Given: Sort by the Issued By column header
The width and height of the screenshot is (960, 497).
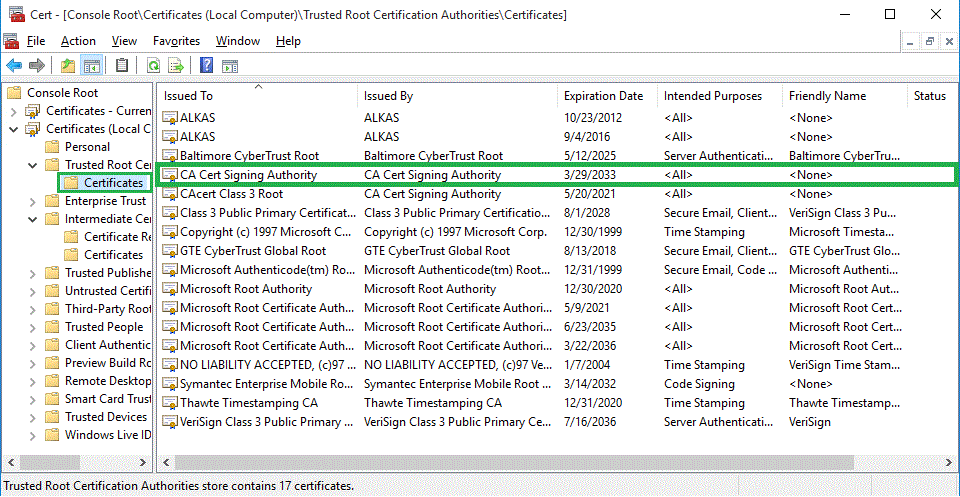Looking at the screenshot, I should 388,96.
